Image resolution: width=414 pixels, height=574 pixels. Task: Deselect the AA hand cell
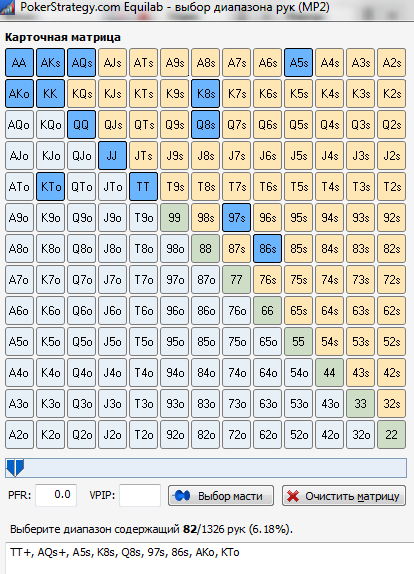[x=19, y=63]
